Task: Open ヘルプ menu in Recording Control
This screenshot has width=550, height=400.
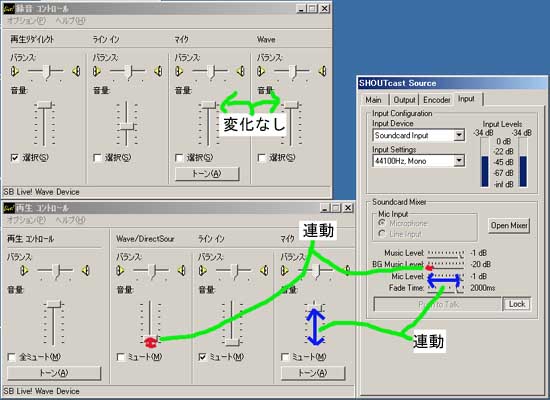Action: click(x=70, y=21)
